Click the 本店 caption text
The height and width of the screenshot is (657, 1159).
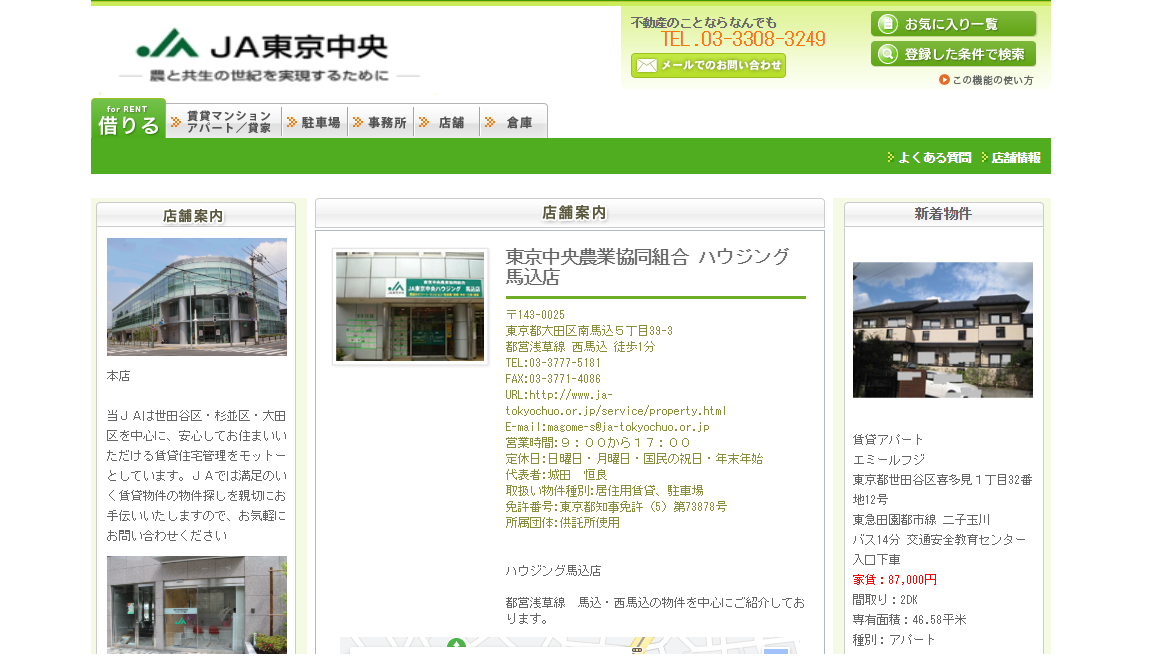118,376
